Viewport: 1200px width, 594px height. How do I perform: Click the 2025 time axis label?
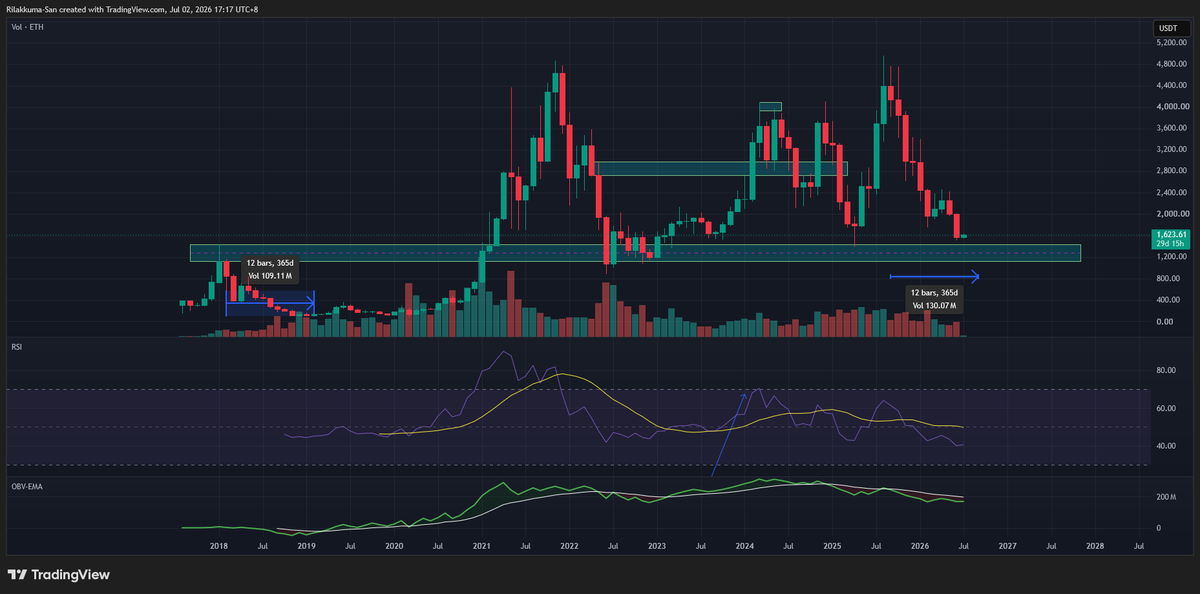pyautogui.click(x=832, y=547)
